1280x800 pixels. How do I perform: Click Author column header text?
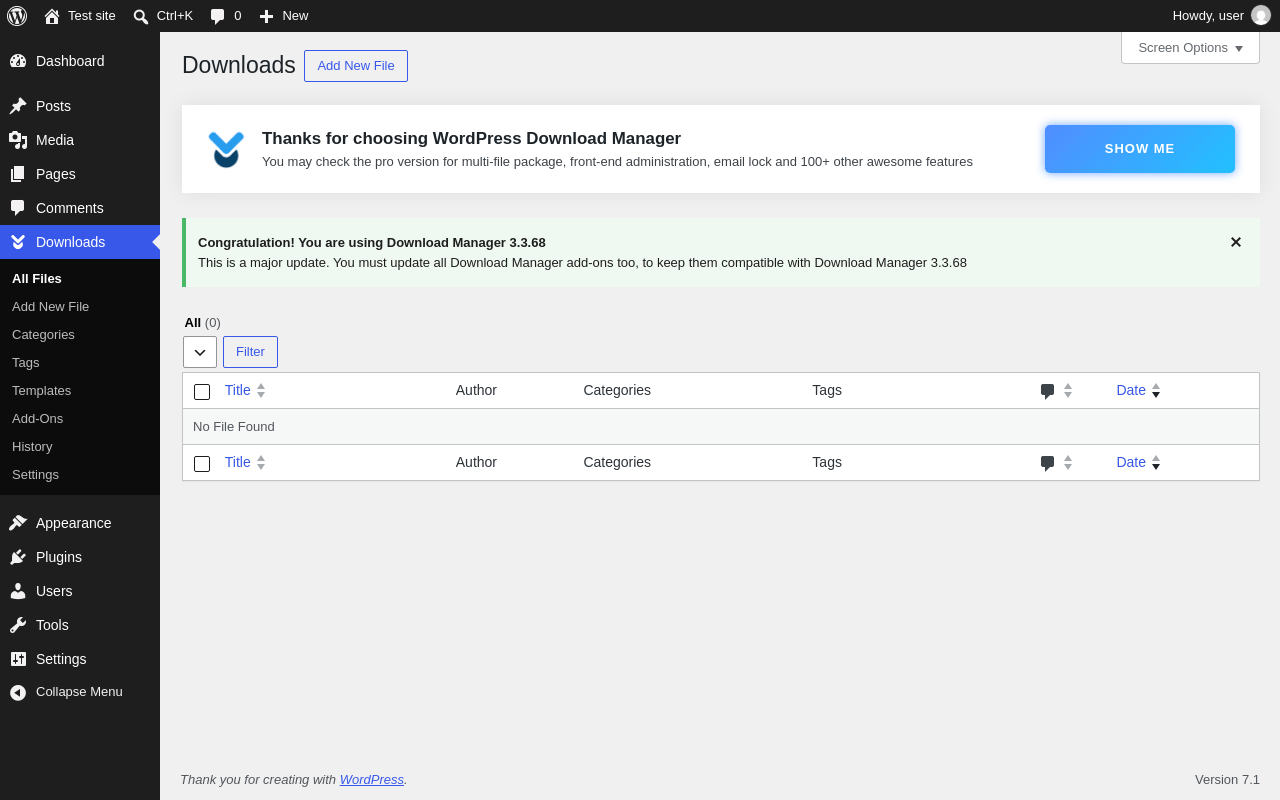point(476,391)
